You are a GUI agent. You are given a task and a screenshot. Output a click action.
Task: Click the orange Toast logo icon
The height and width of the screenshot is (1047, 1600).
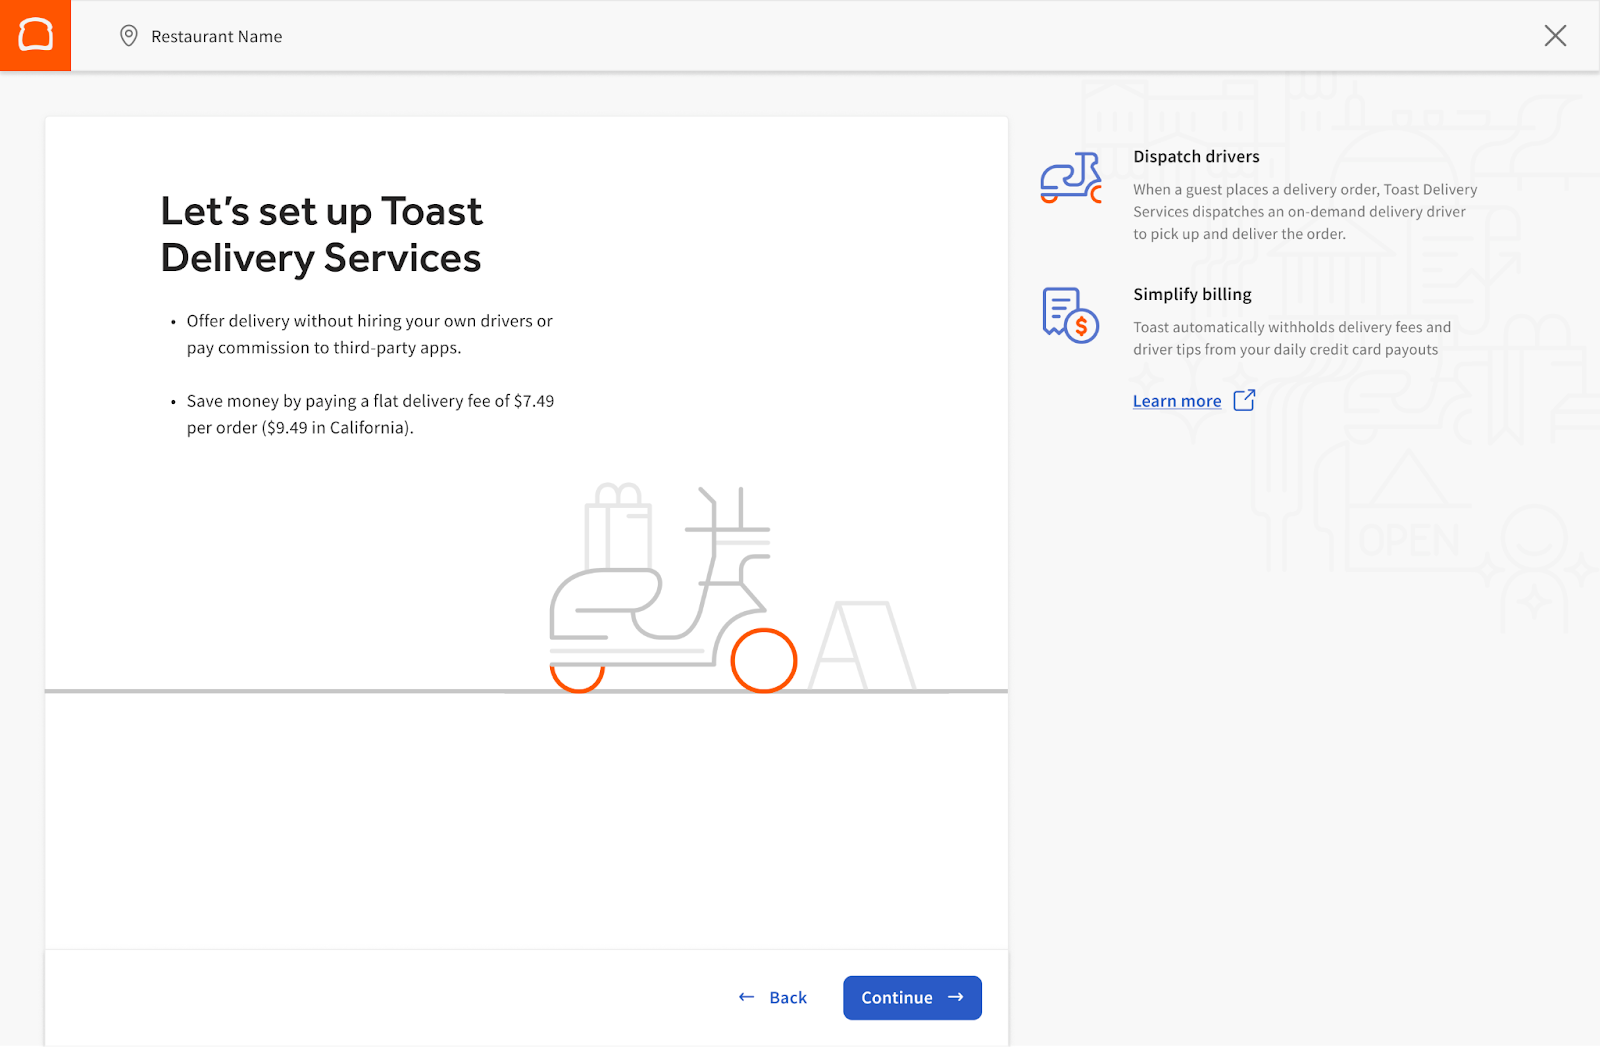[35, 35]
